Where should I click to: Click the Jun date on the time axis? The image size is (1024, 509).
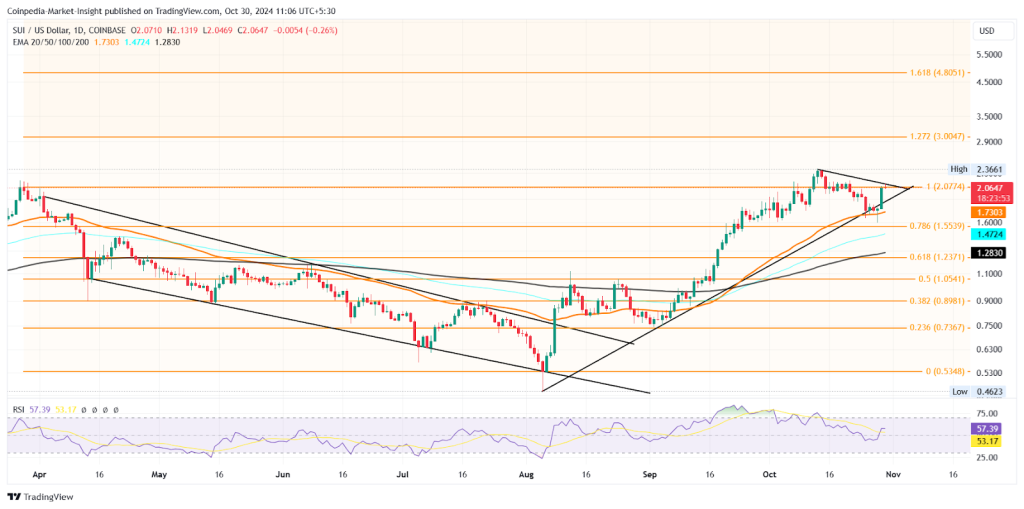[281, 476]
